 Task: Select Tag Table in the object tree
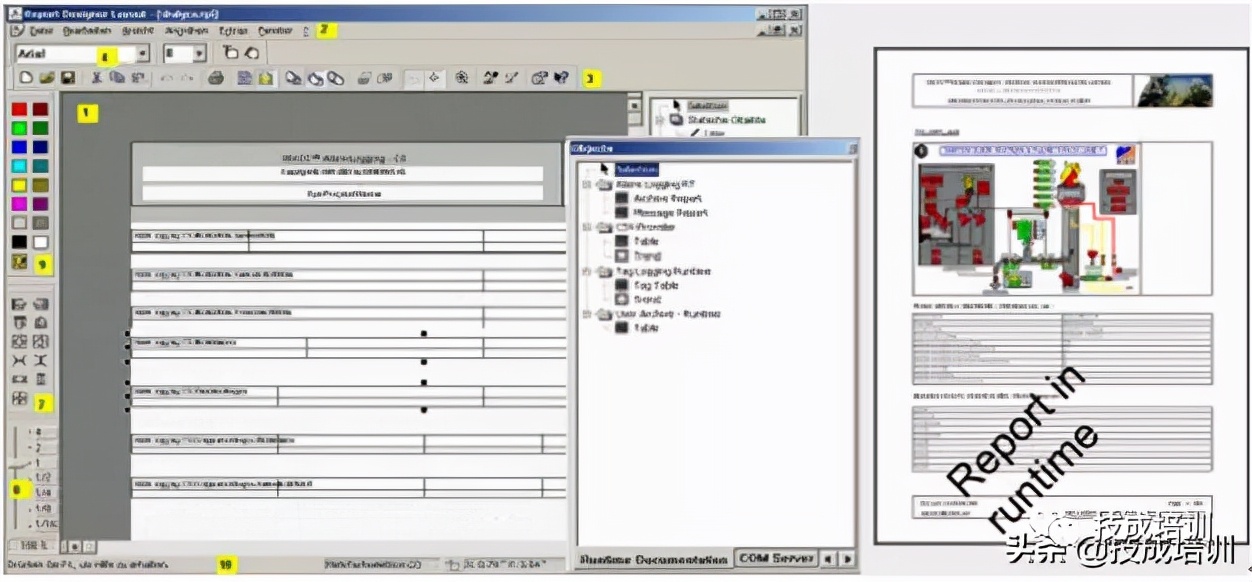pyautogui.click(x=654, y=285)
